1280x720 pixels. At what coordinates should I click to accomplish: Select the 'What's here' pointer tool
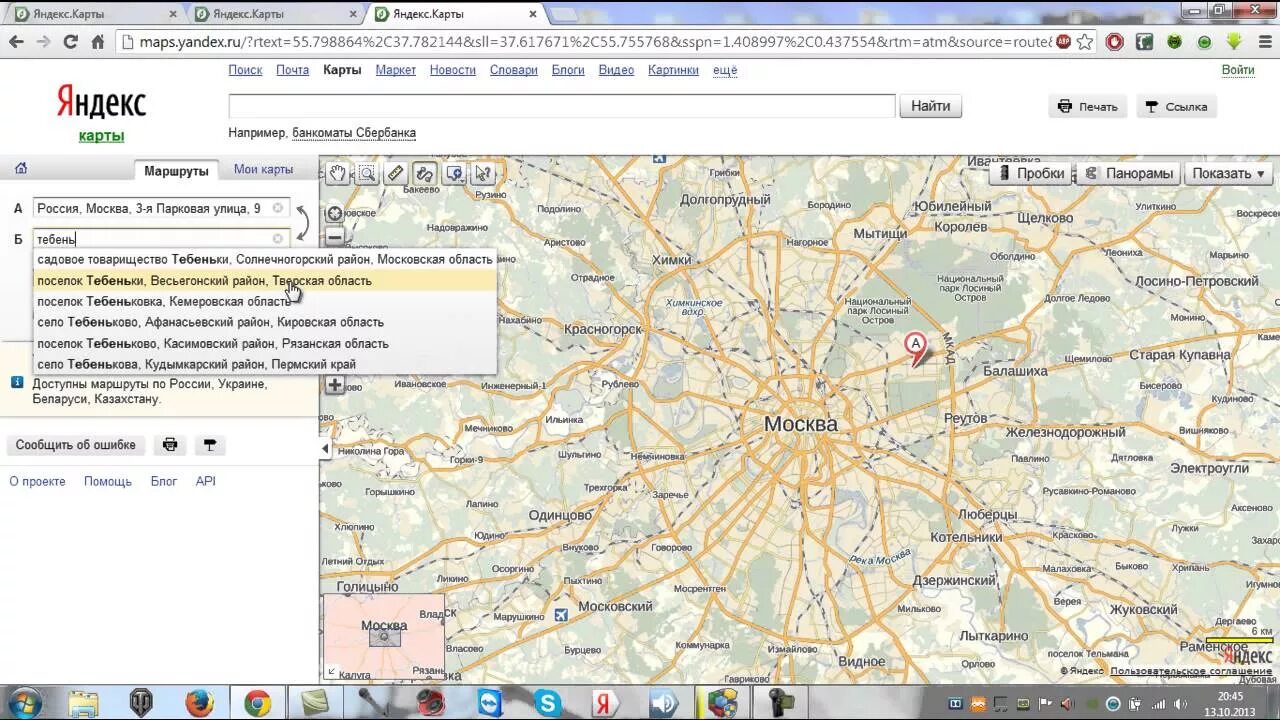pyautogui.click(x=483, y=173)
